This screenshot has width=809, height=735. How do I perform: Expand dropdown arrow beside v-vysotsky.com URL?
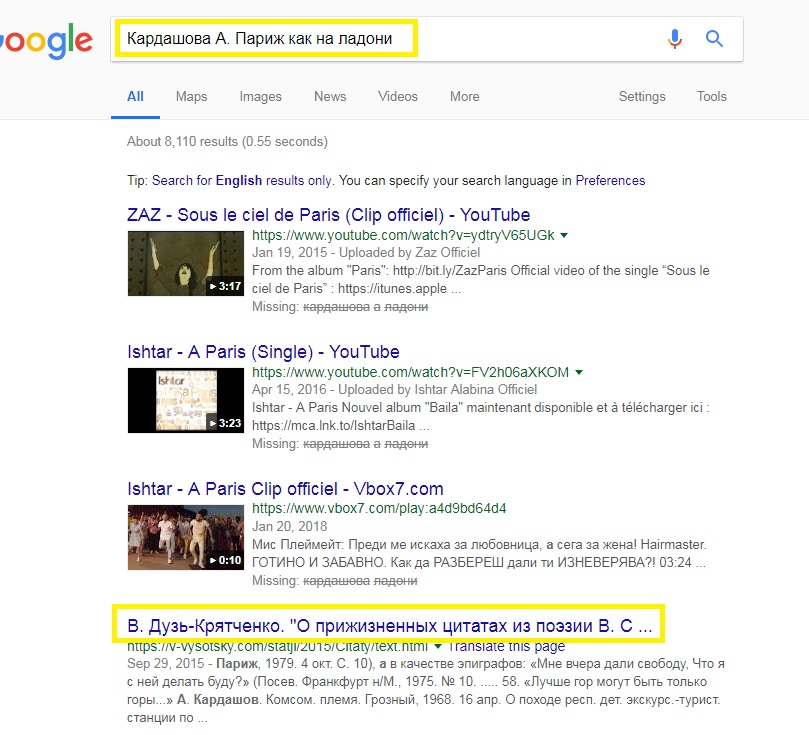437,646
